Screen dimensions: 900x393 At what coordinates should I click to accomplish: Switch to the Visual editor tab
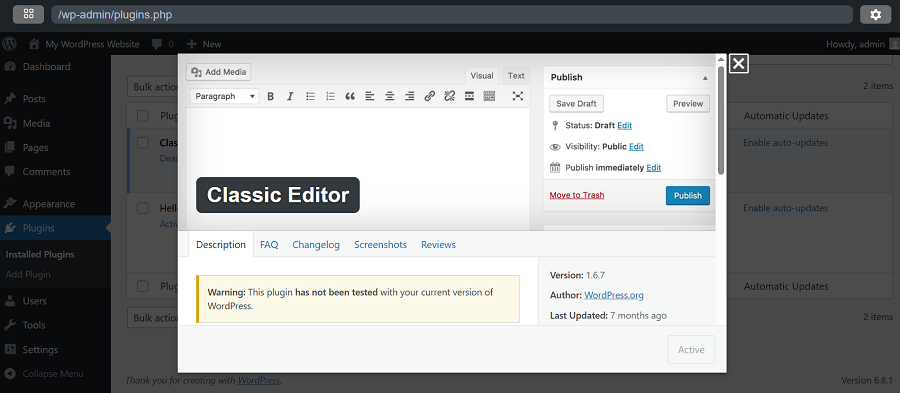pyautogui.click(x=482, y=76)
